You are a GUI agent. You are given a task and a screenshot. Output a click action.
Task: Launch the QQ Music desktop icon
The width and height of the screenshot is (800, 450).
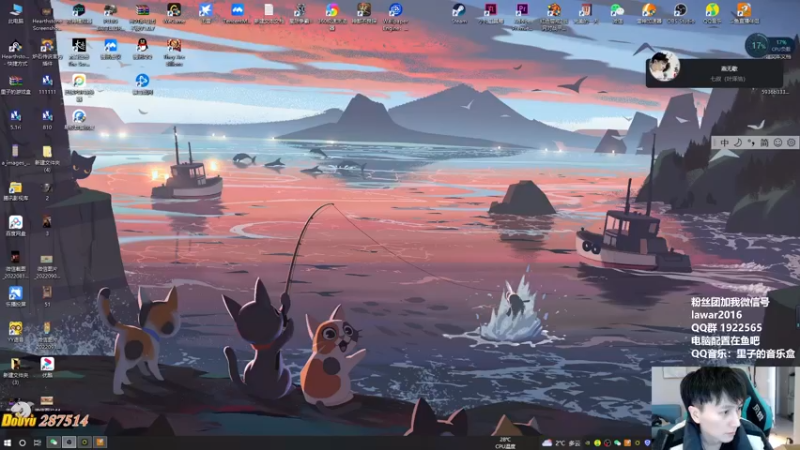[x=712, y=13]
